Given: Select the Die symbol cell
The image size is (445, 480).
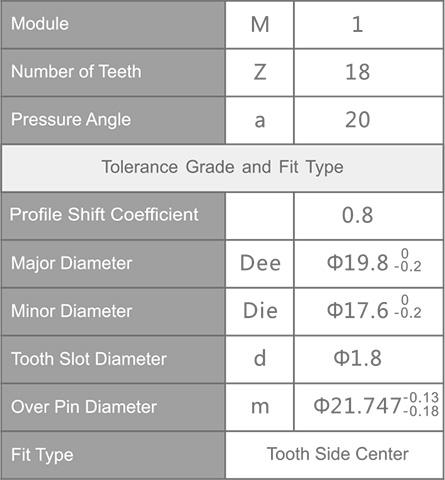Looking at the screenshot, I should [260, 311].
